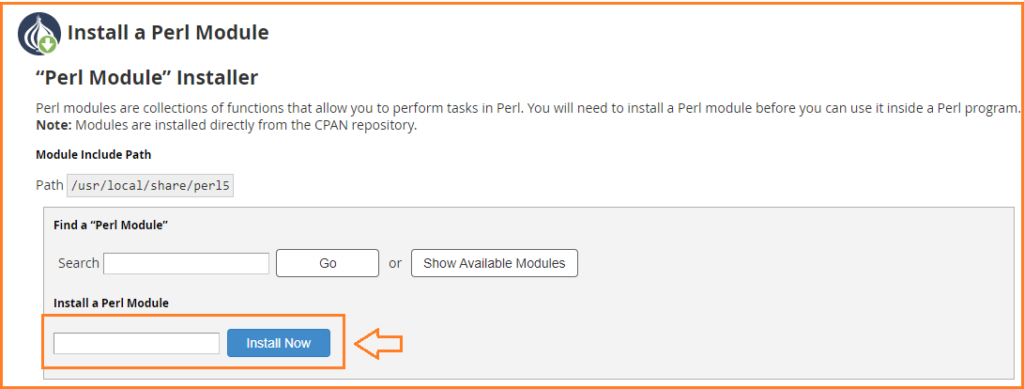Click the Install Now button
Screen dimensions: 1024x389
[279, 343]
